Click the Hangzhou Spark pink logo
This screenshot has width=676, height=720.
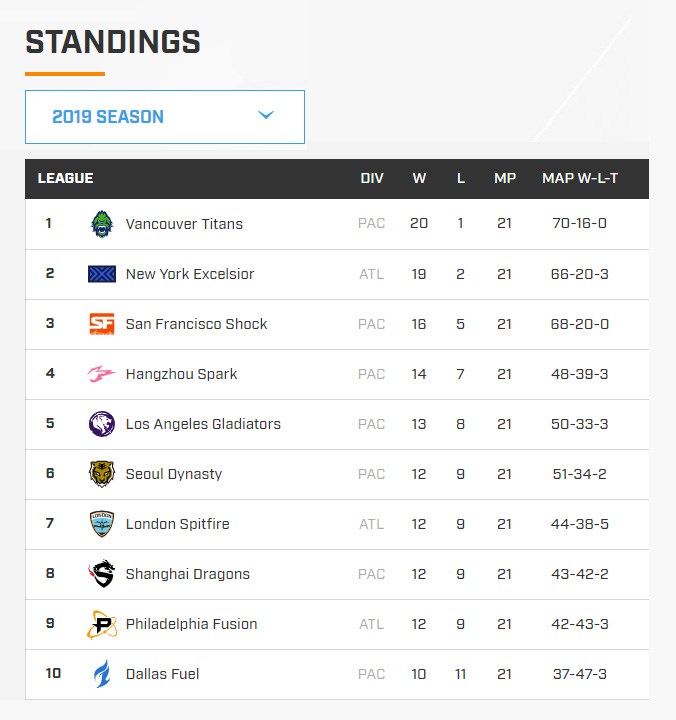point(101,374)
